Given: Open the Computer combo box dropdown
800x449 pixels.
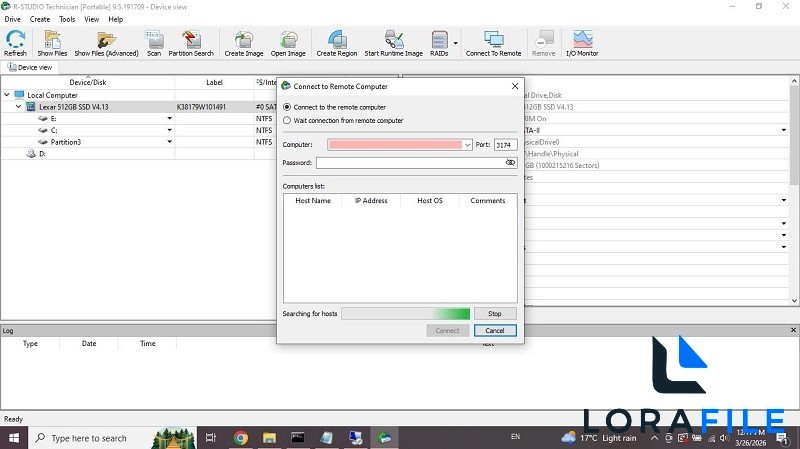Looking at the screenshot, I should pyautogui.click(x=467, y=145).
